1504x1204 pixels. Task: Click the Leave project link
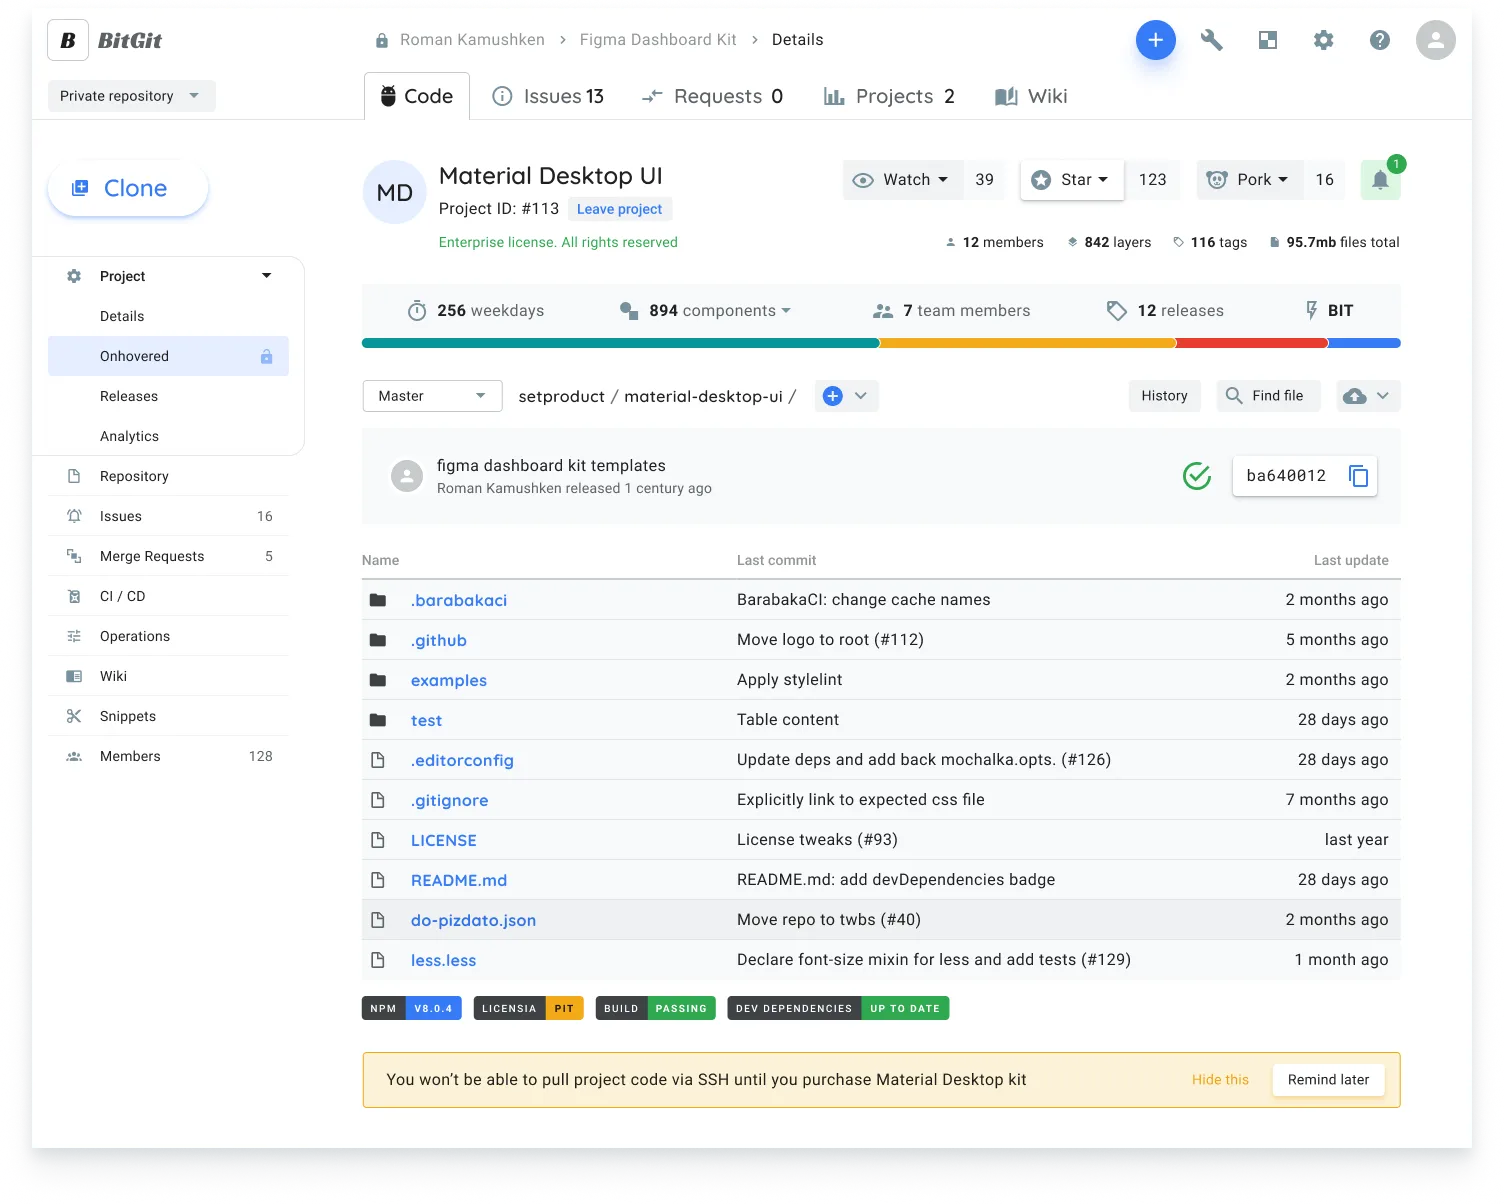(619, 209)
